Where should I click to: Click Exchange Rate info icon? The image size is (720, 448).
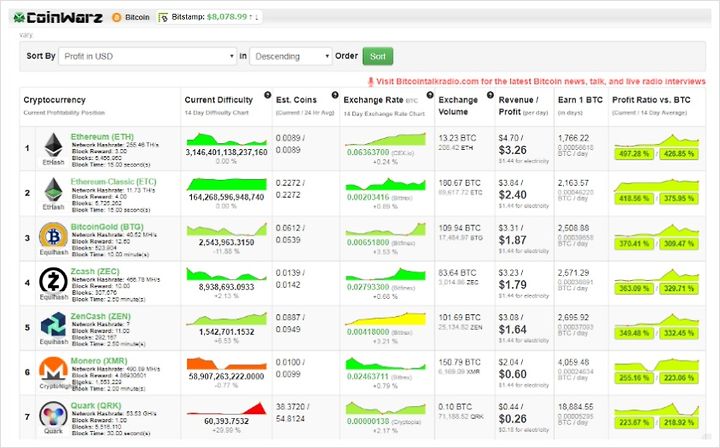pyautogui.click(x=430, y=95)
